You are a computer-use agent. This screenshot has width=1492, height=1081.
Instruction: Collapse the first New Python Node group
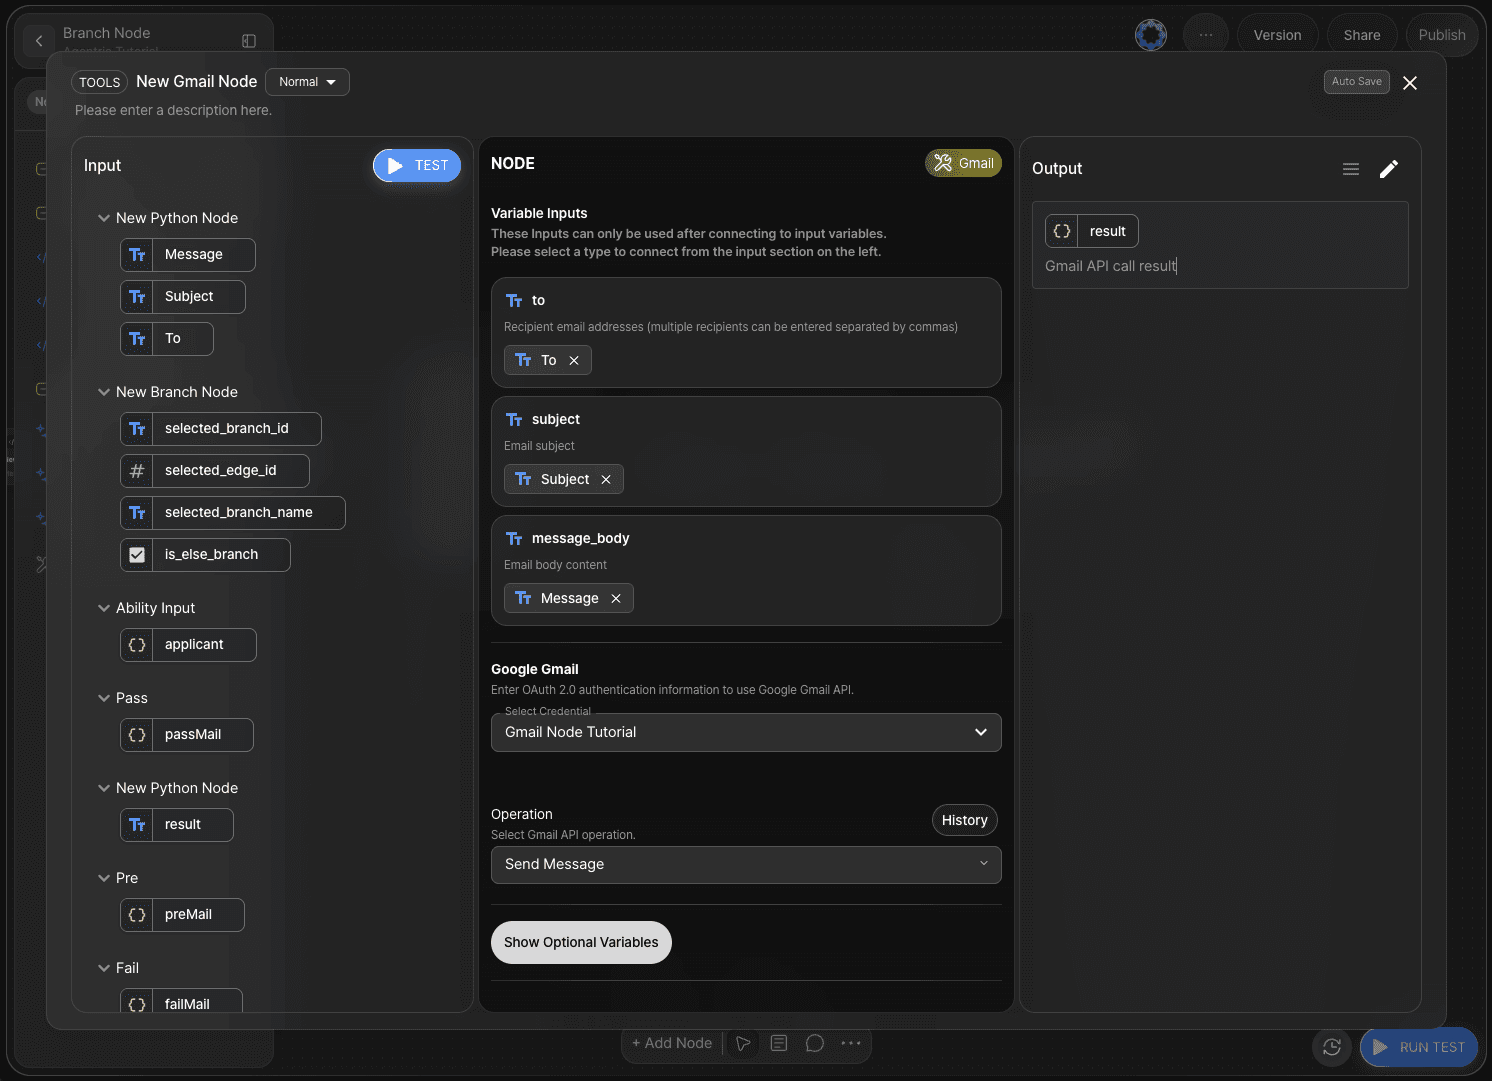104,218
